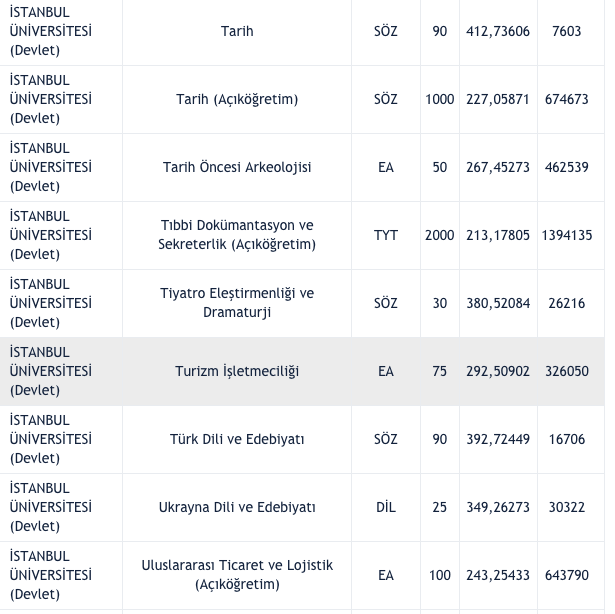Click the ranking value 7603
Viewport: 615px width, 614px height.
coord(567,31)
